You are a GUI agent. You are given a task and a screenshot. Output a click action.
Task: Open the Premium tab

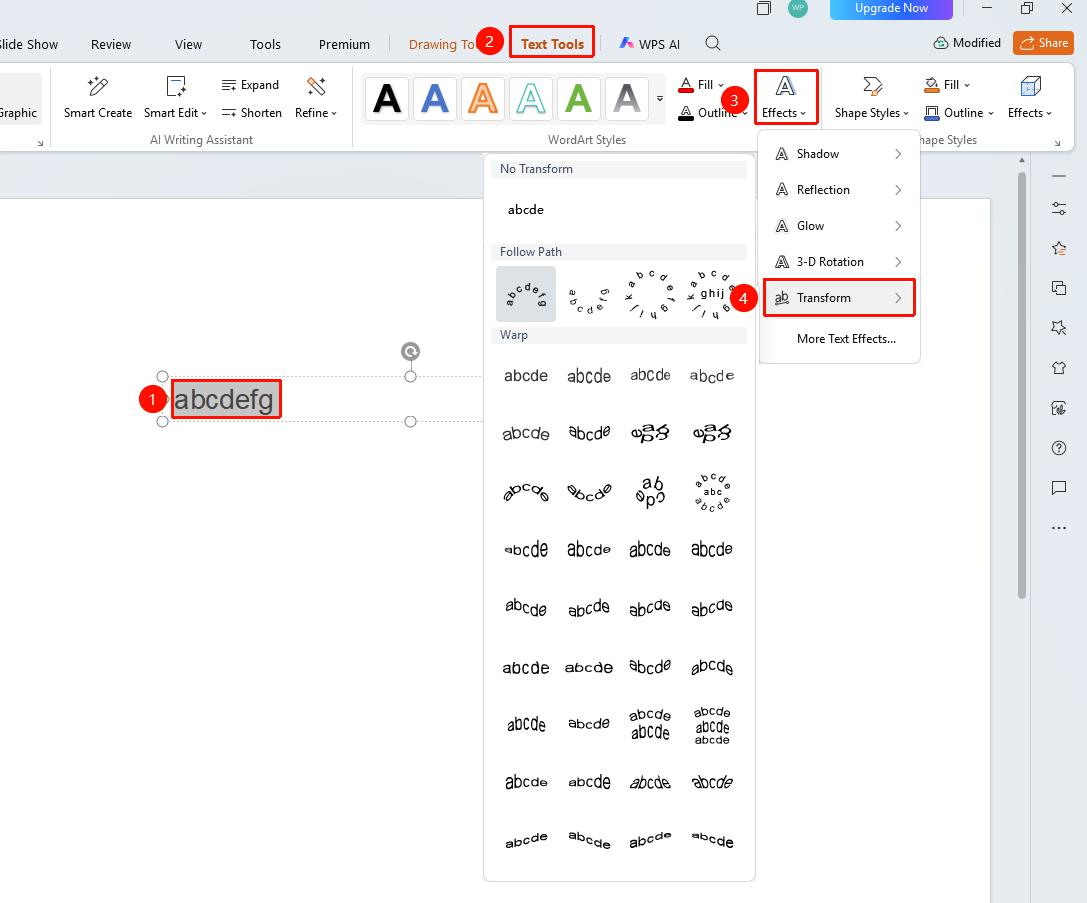[x=344, y=44]
